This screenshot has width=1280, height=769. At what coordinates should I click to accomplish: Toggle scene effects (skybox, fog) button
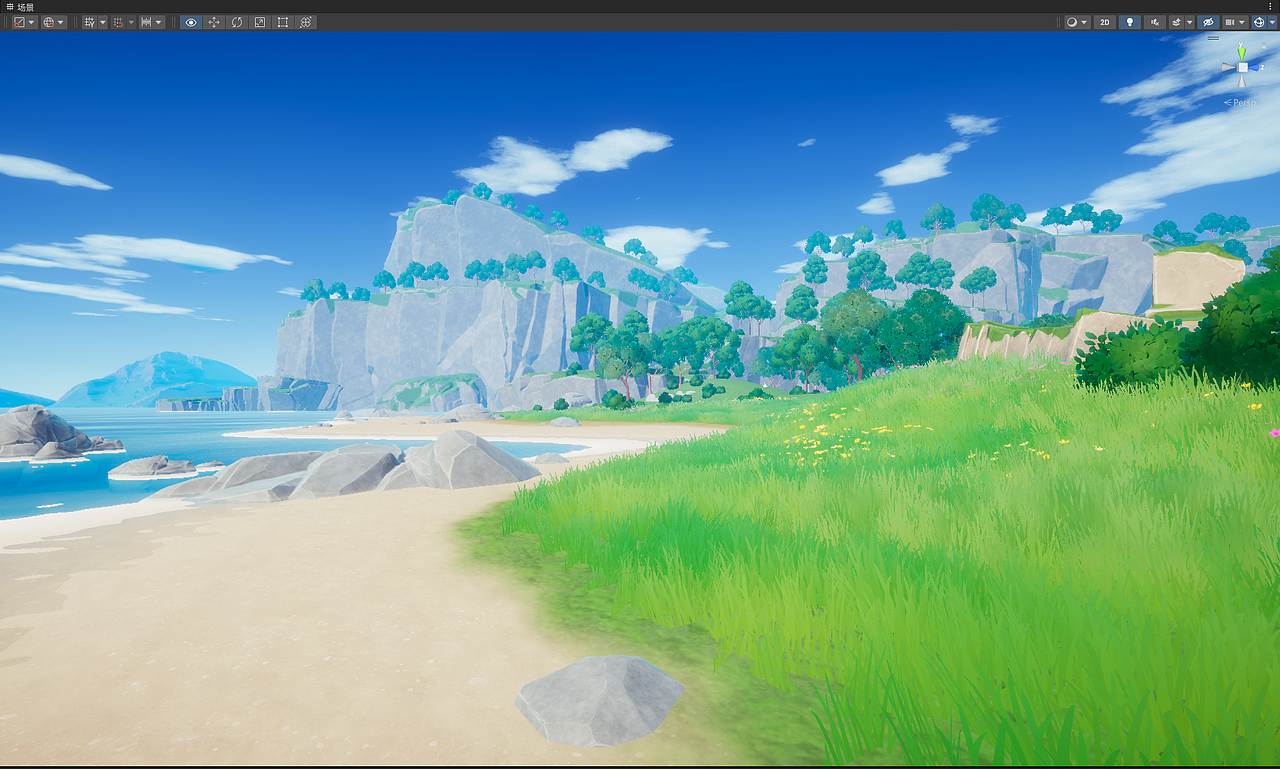pyautogui.click(x=1177, y=22)
